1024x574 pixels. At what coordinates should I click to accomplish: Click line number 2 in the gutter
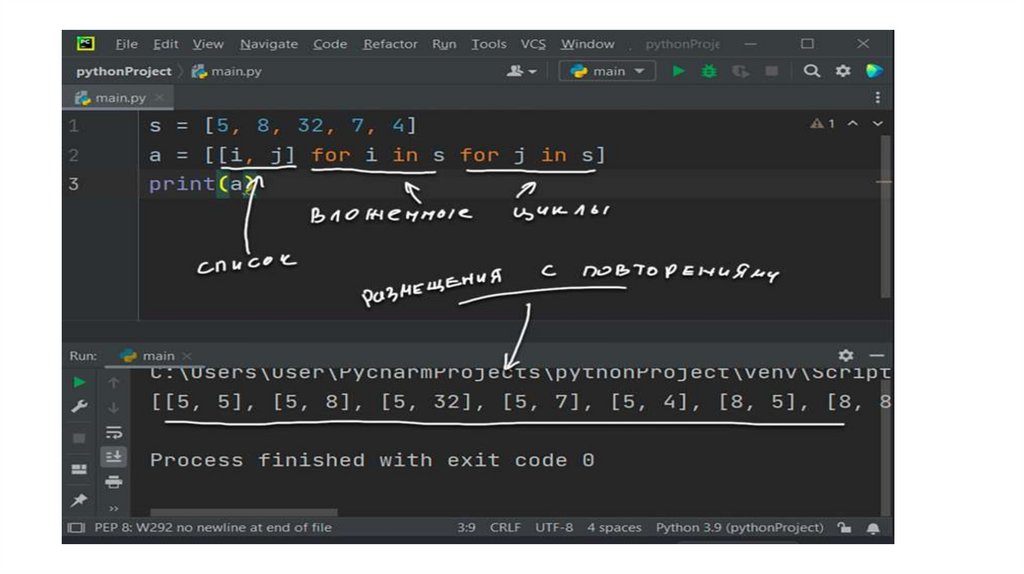[74, 155]
